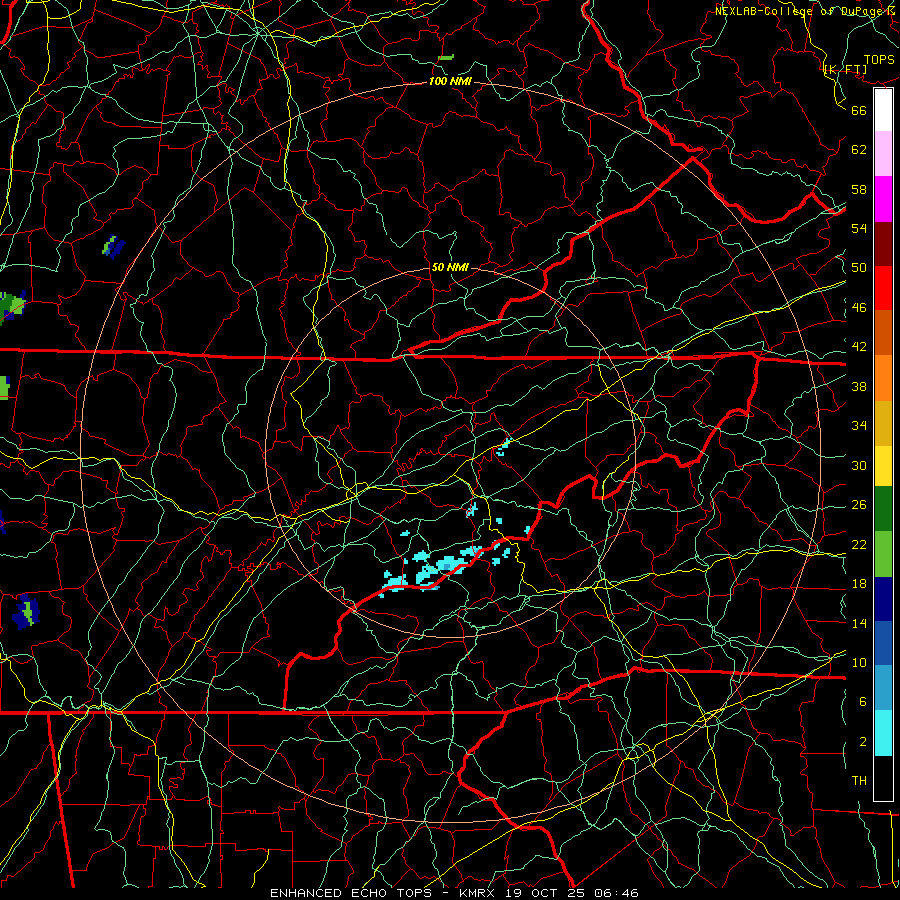Click the 30 legend value
900x900 pixels.
click(859, 465)
